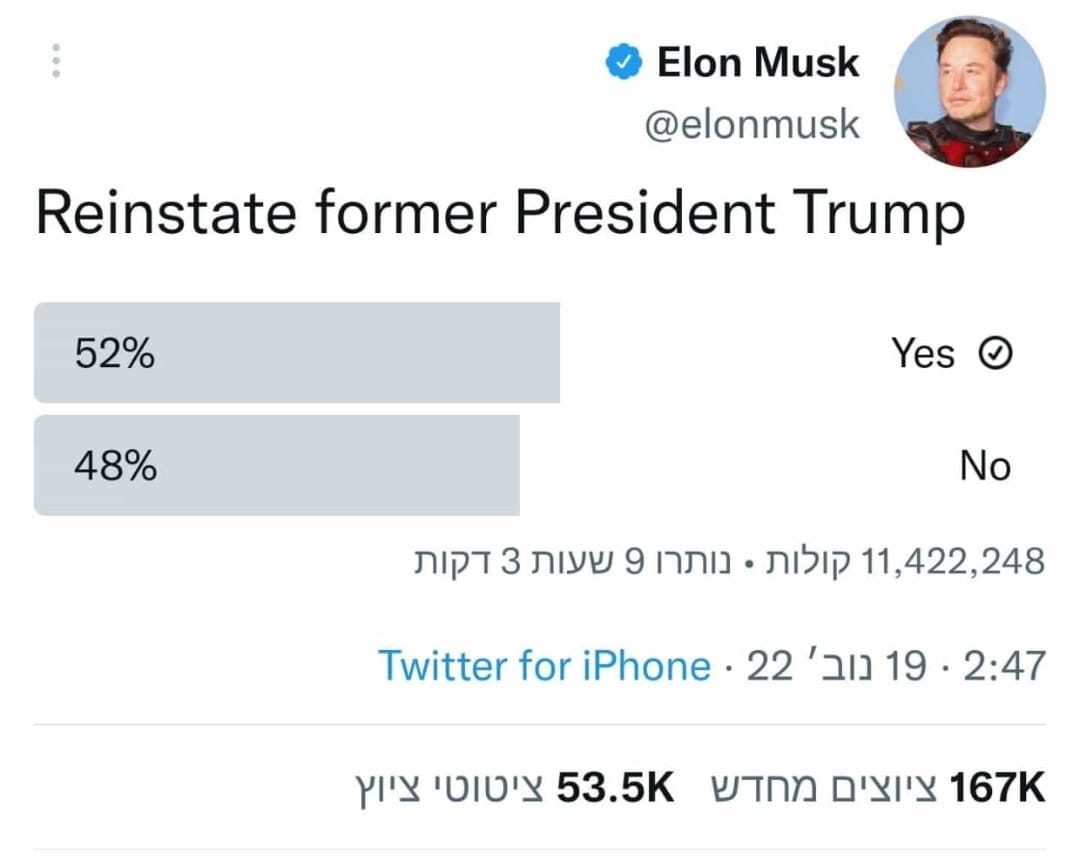The width and height of the screenshot is (1080, 862).
Task: Click the circular vote indicator beside Yes
Action: point(996,352)
